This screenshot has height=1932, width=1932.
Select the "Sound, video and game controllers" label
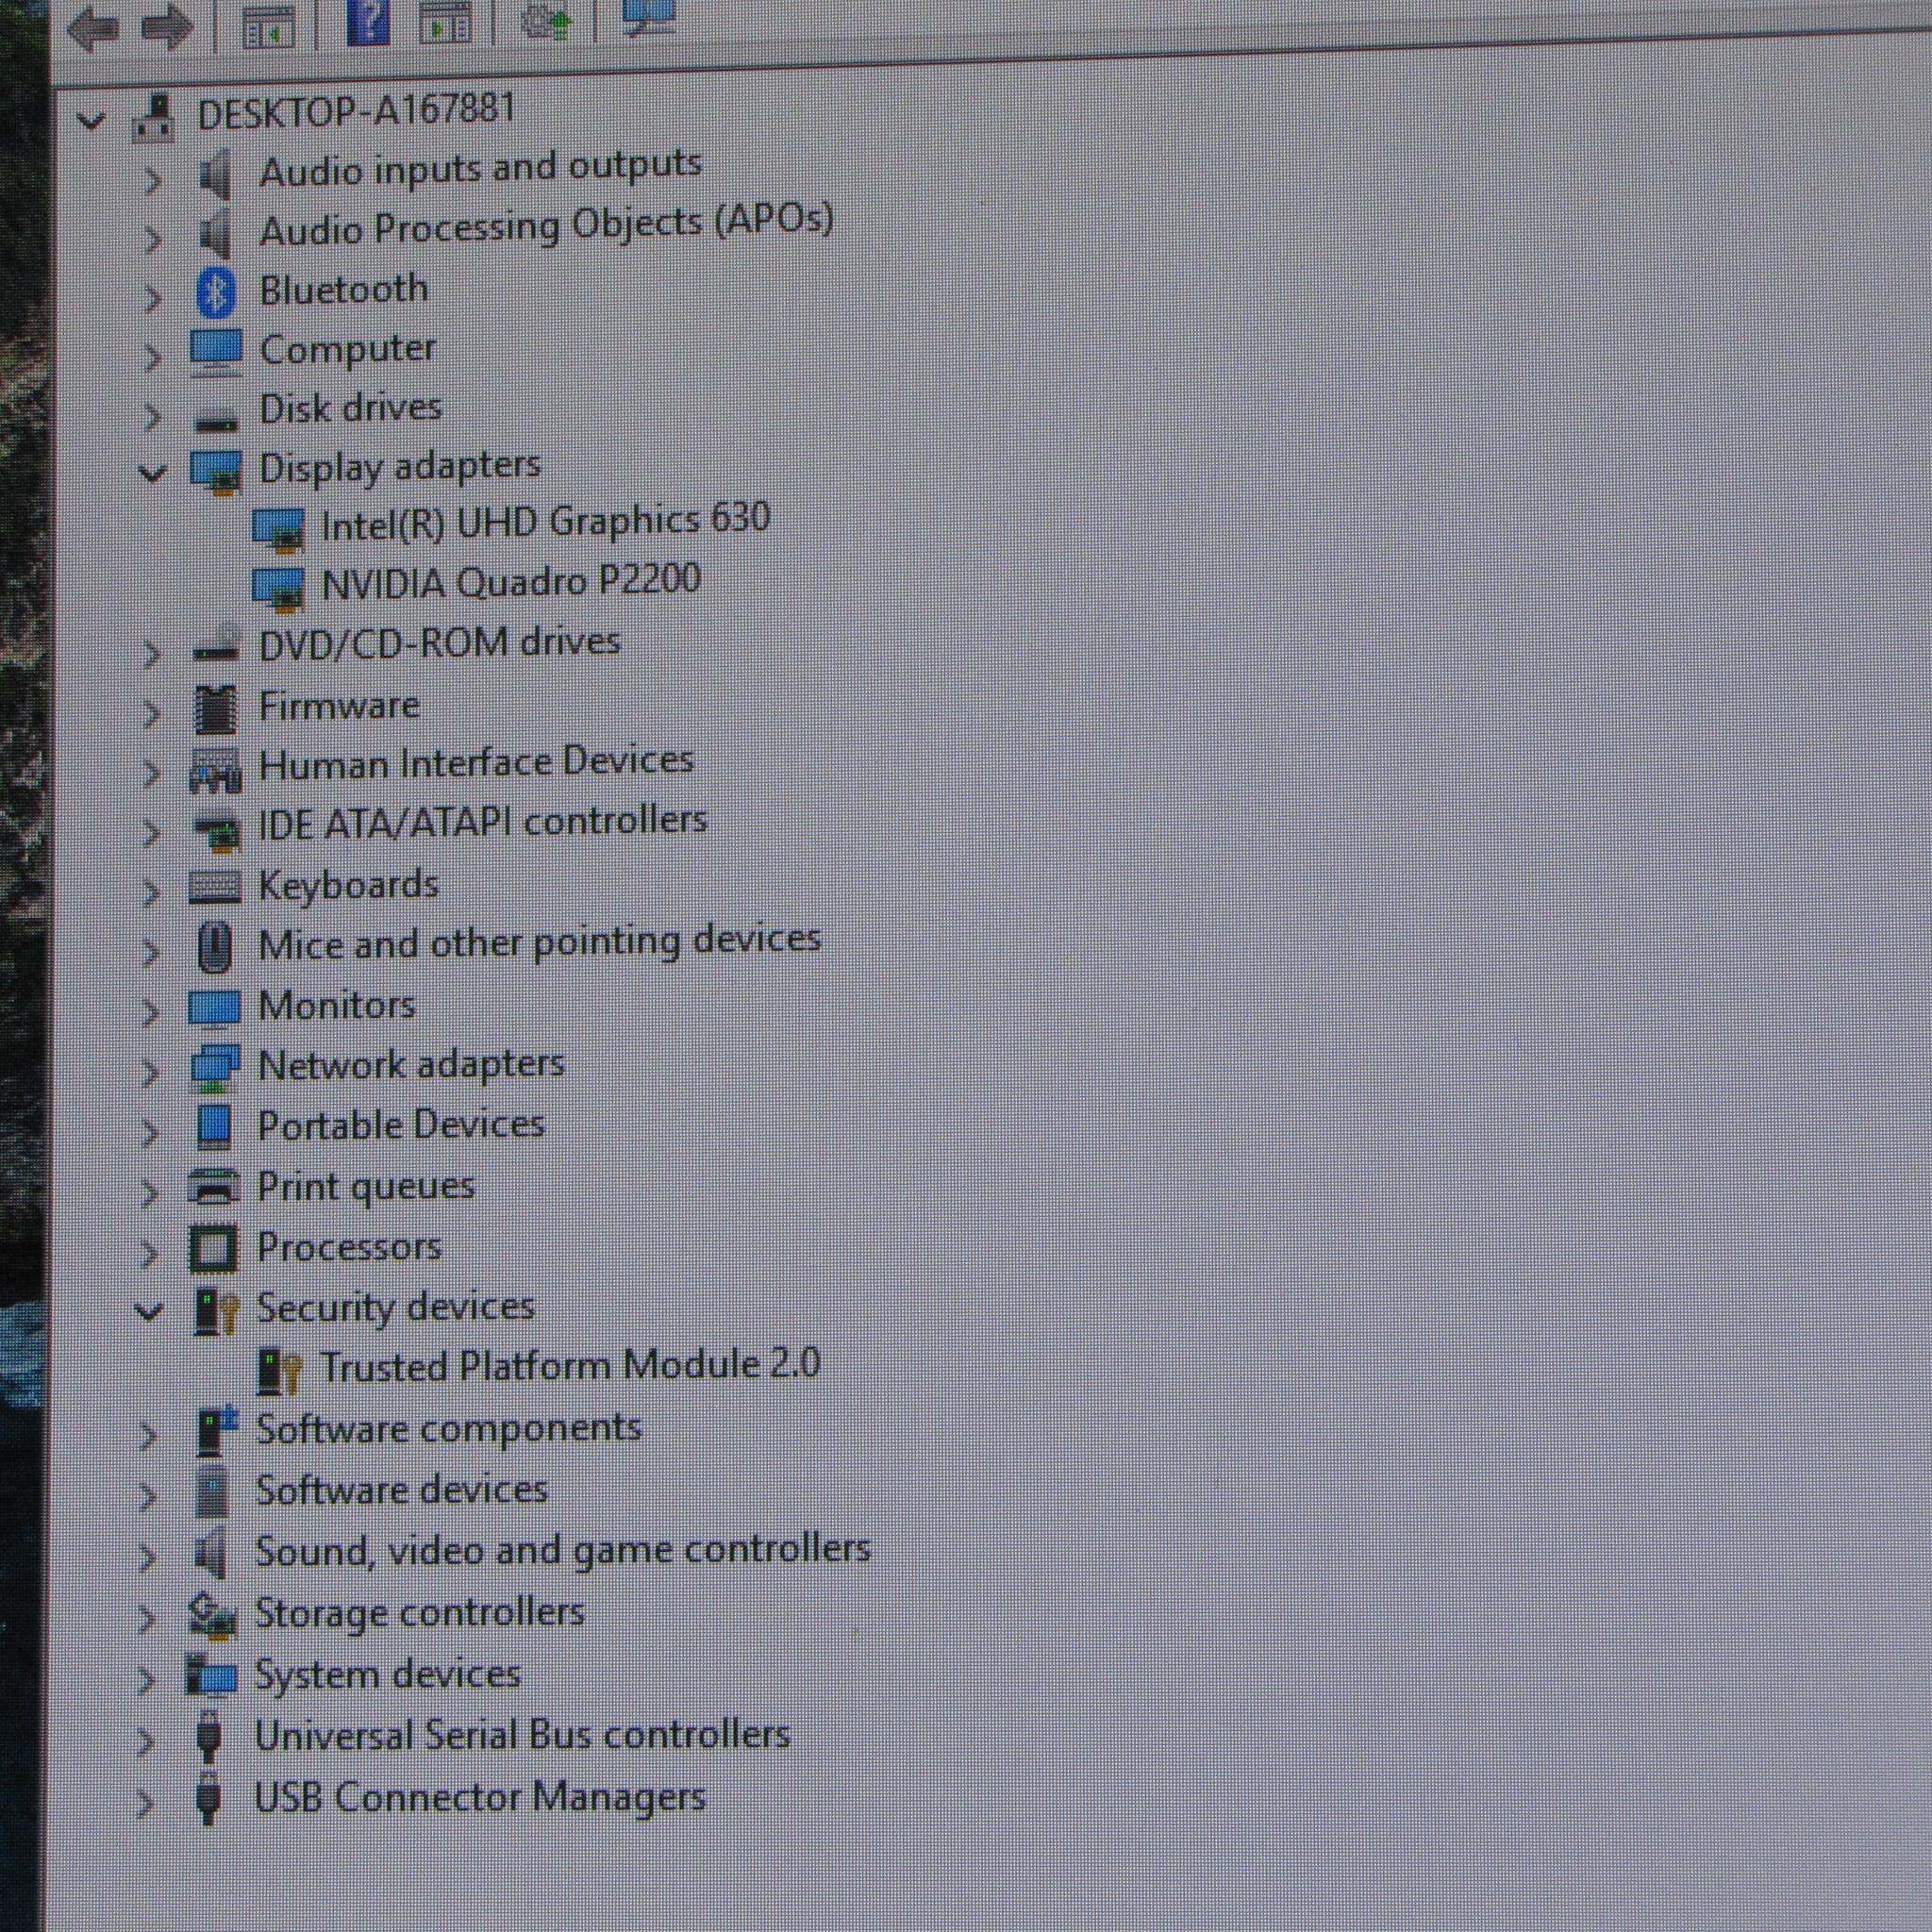tap(563, 1551)
